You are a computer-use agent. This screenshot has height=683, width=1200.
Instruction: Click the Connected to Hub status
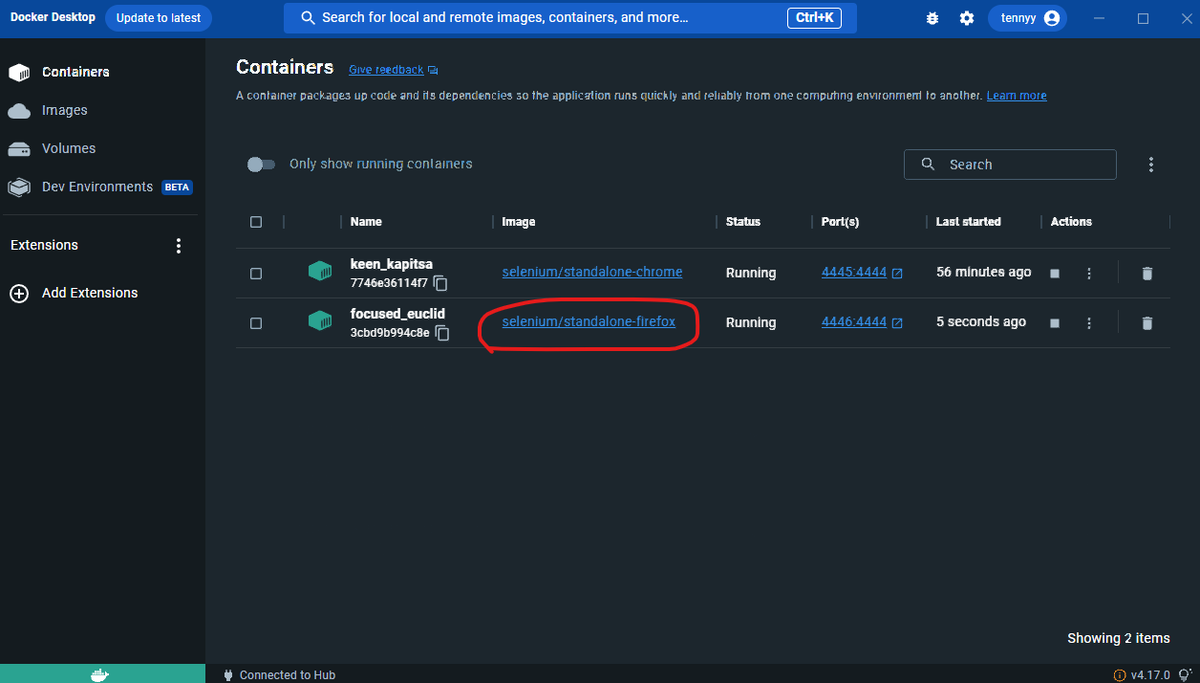tap(279, 675)
